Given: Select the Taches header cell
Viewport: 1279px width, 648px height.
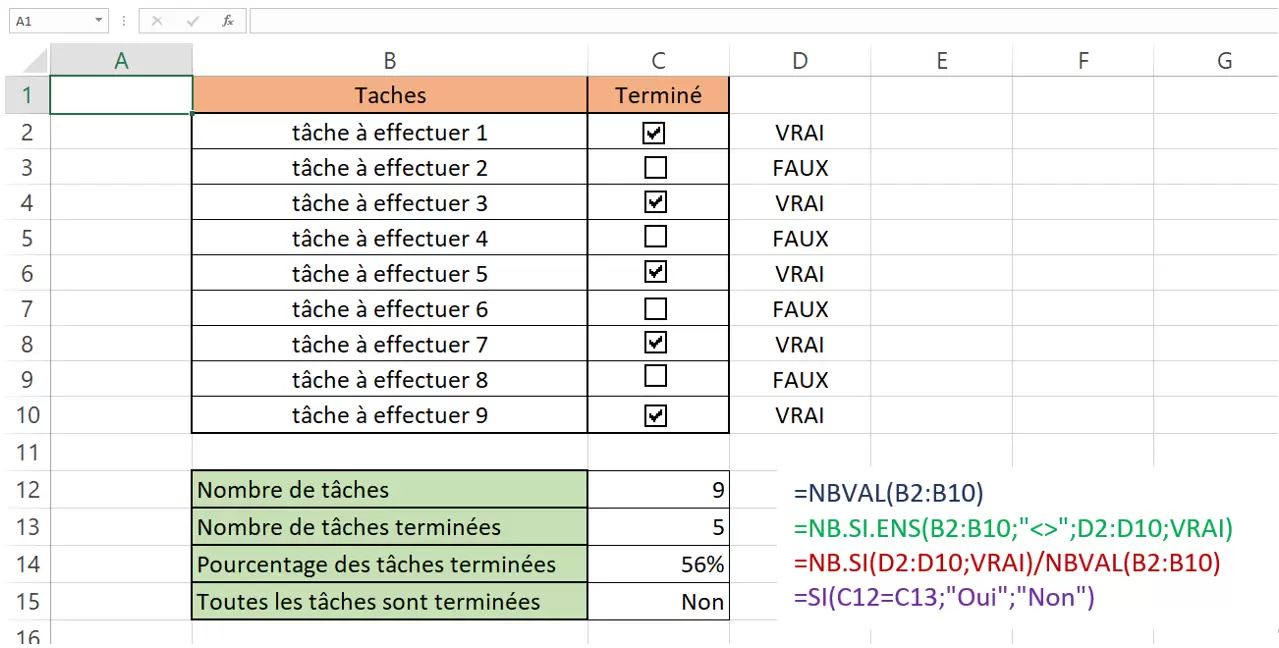Looking at the screenshot, I should tap(389, 94).
